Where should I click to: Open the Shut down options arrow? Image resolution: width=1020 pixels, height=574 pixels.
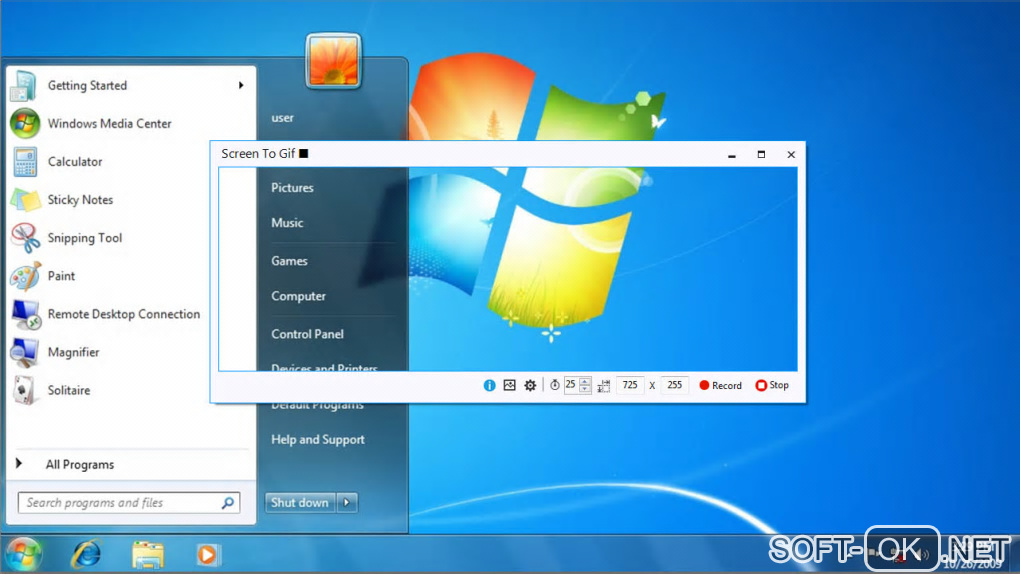[347, 502]
